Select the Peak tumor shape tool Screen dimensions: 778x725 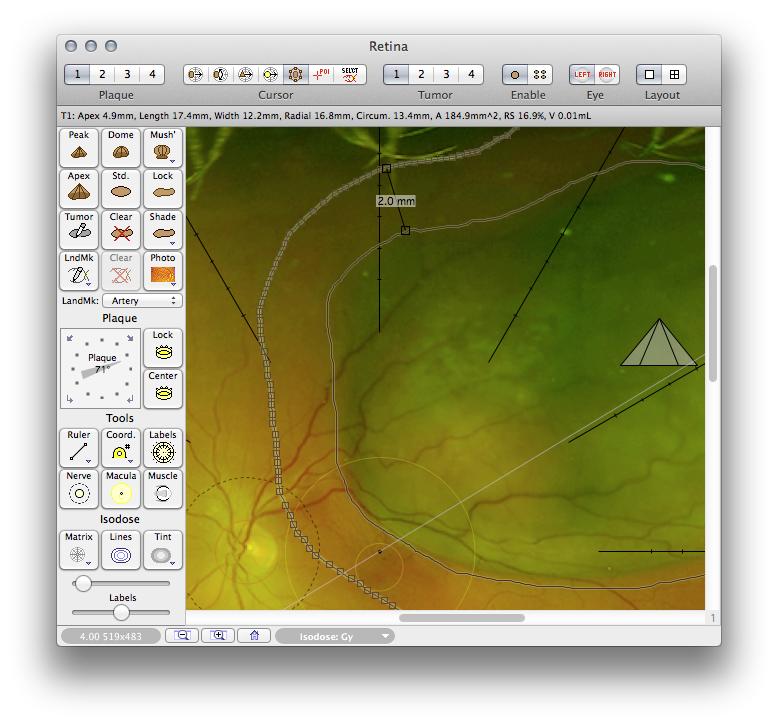tap(79, 148)
